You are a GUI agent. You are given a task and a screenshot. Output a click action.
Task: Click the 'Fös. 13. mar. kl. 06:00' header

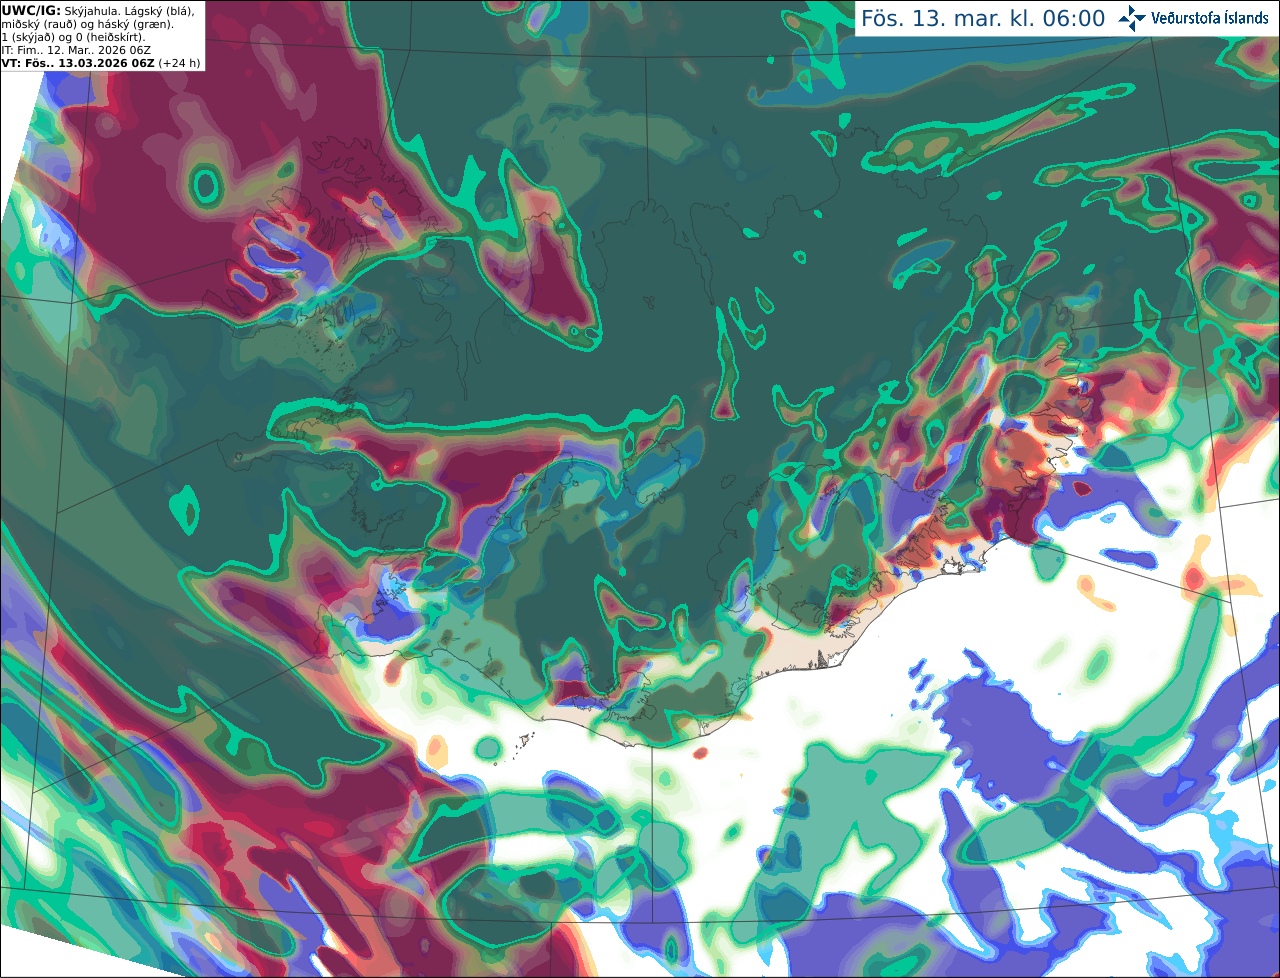click(983, 19)
